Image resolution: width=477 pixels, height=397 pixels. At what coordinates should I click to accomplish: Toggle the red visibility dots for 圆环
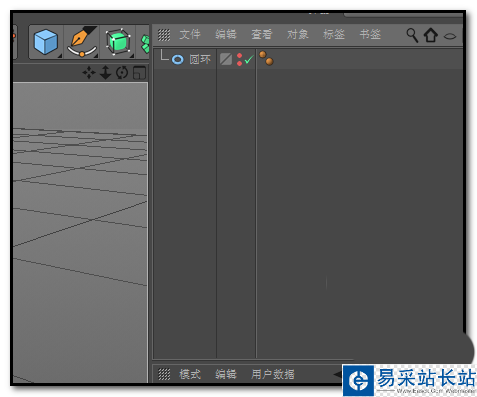pos(239,59)
